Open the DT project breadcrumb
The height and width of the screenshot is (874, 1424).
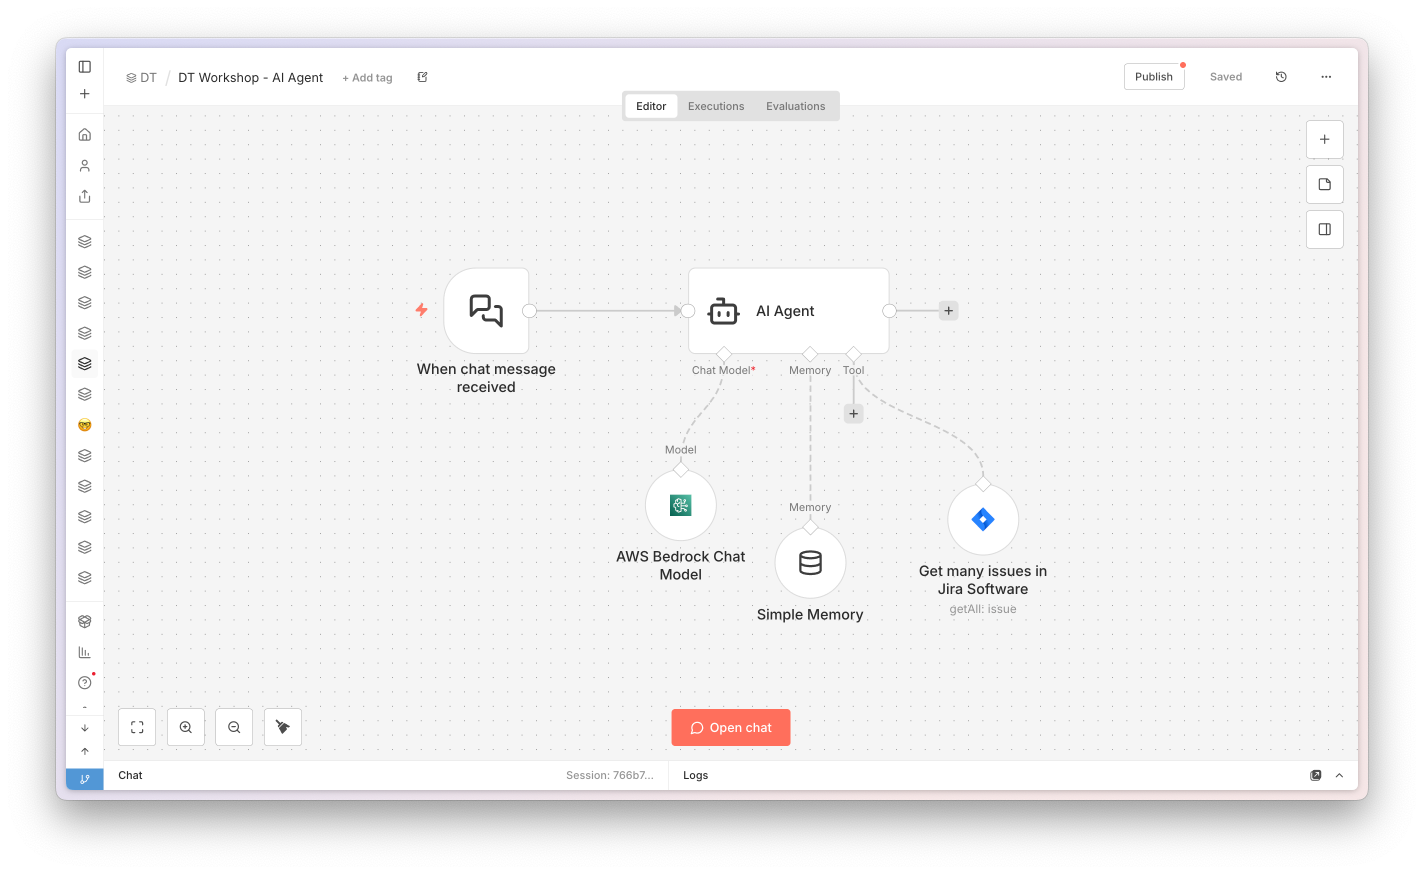[x=141, y=78]
